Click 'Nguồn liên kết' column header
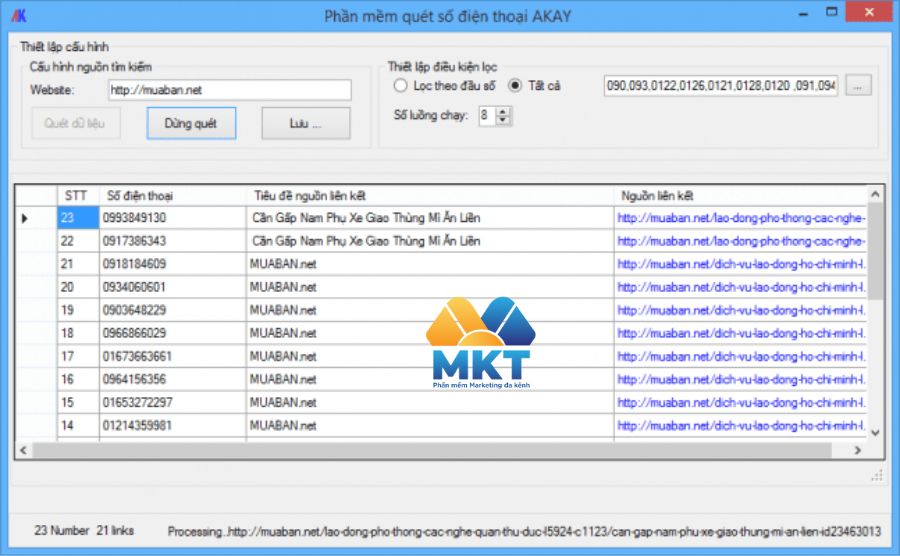 (740, 196)
